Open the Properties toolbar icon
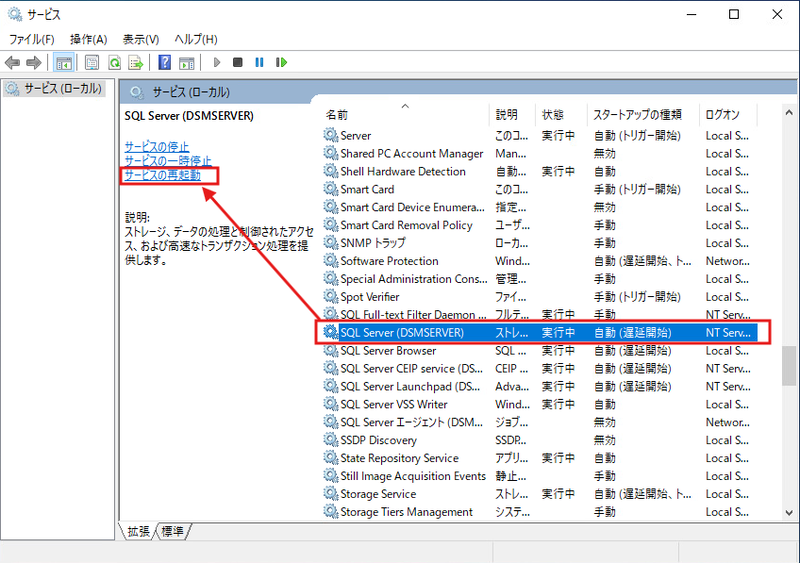This screenshot has width=800, height=563. 92,63
